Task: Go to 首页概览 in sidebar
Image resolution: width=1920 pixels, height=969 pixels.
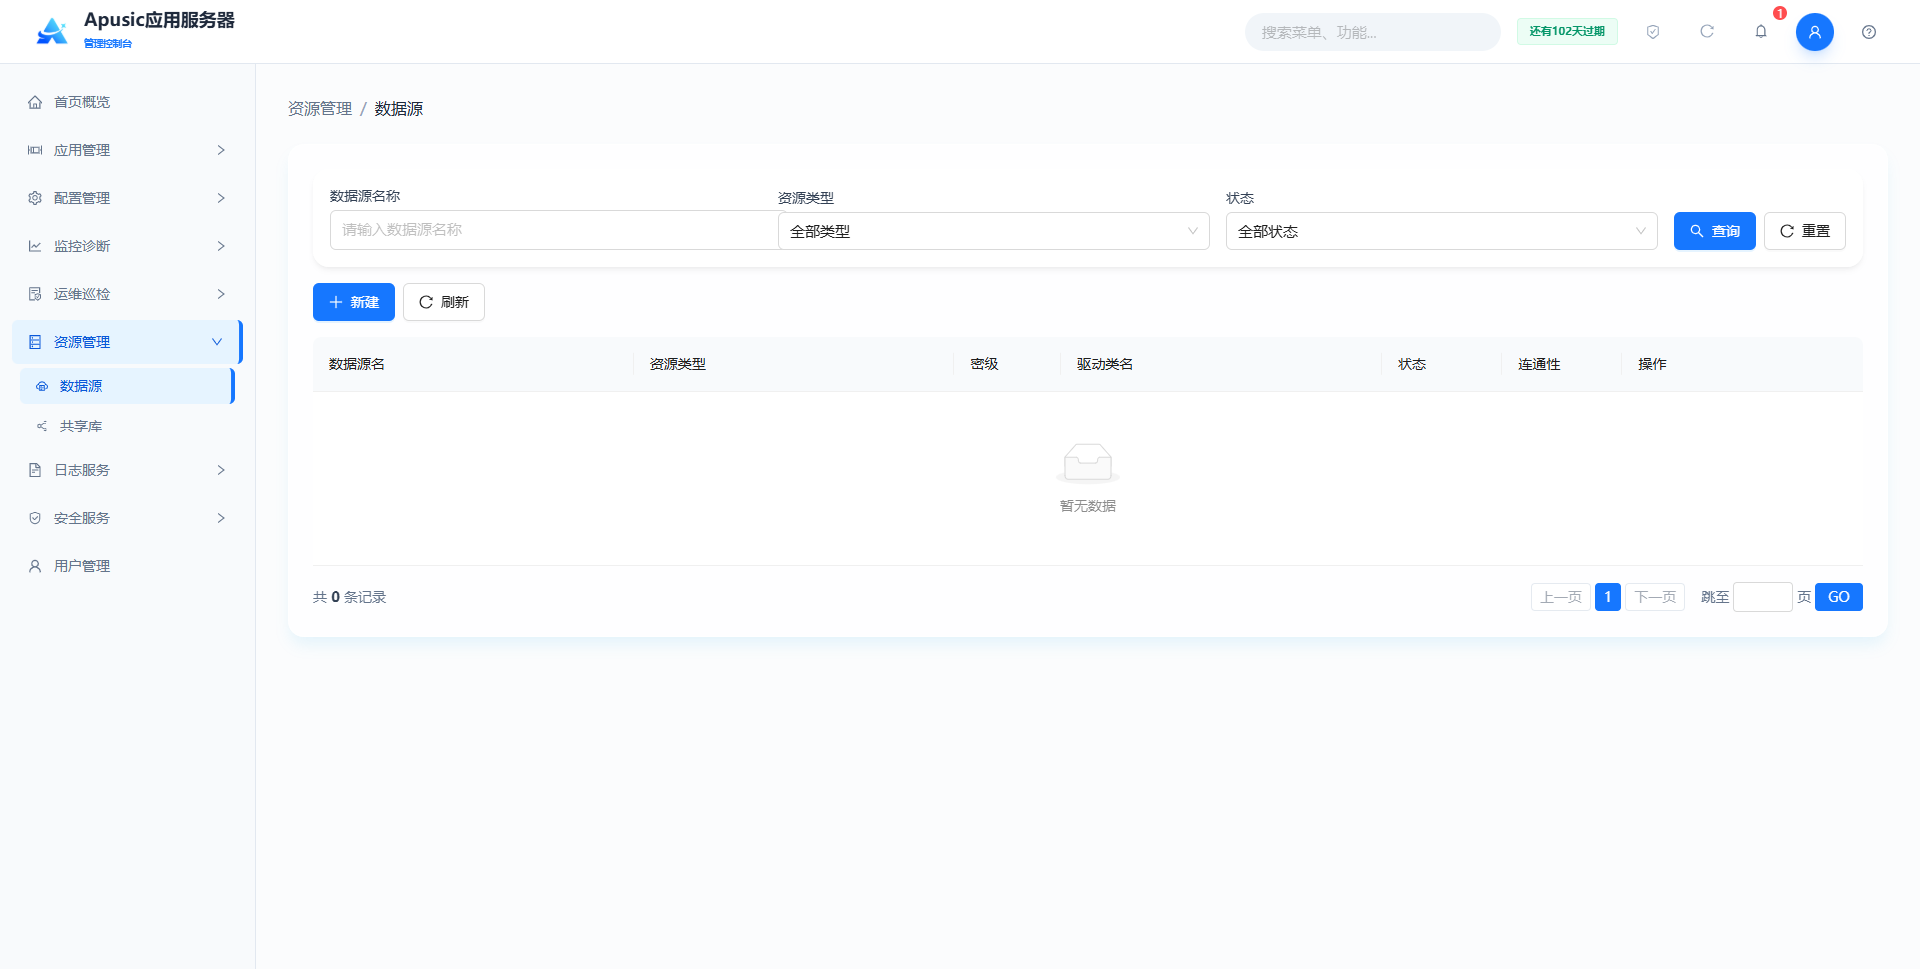Action: point(127,102)
